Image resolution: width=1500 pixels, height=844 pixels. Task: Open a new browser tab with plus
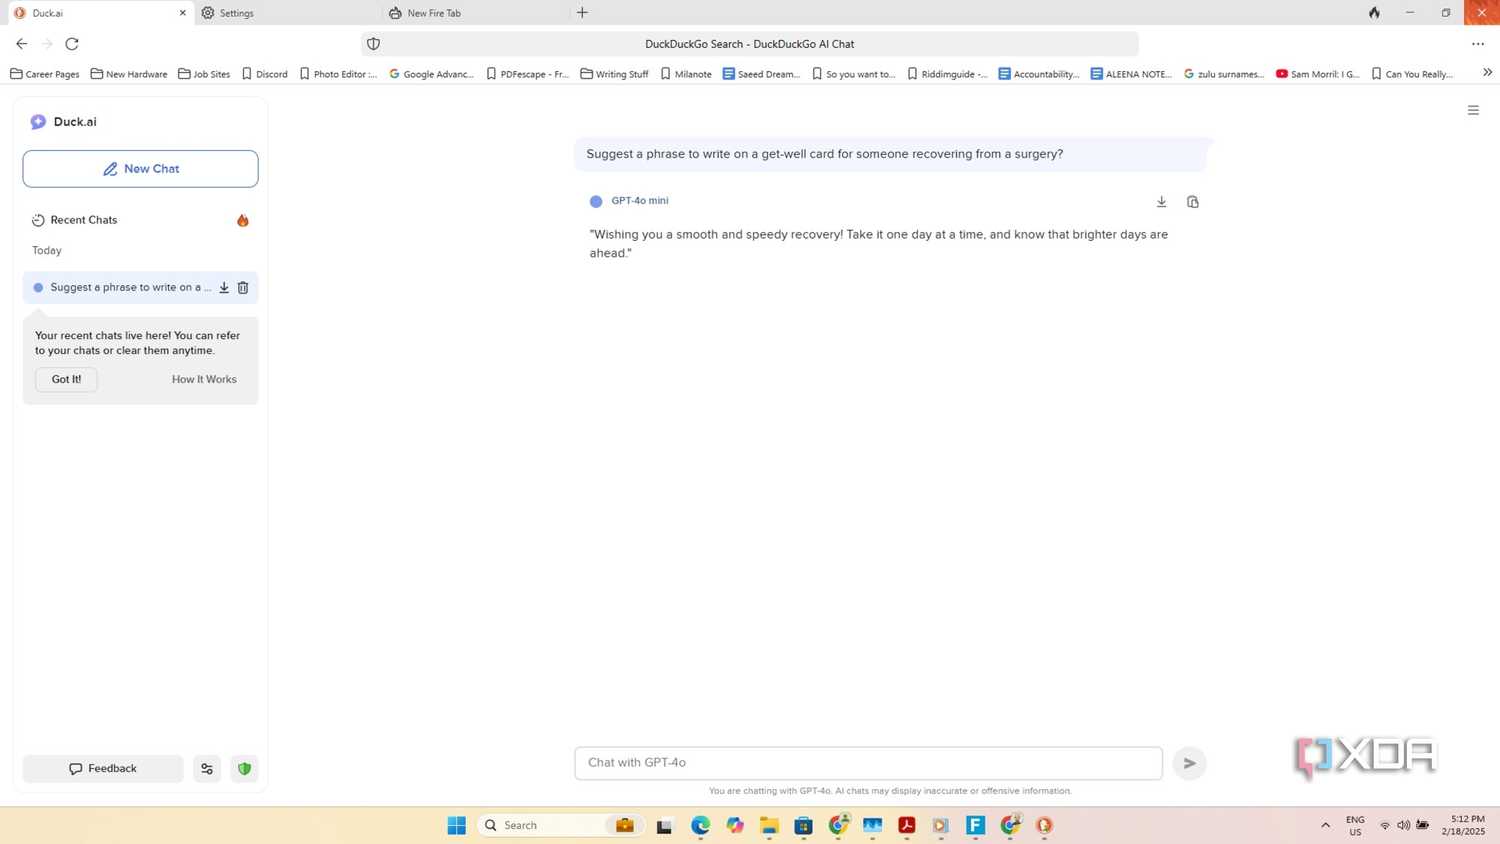click(582, 13)
